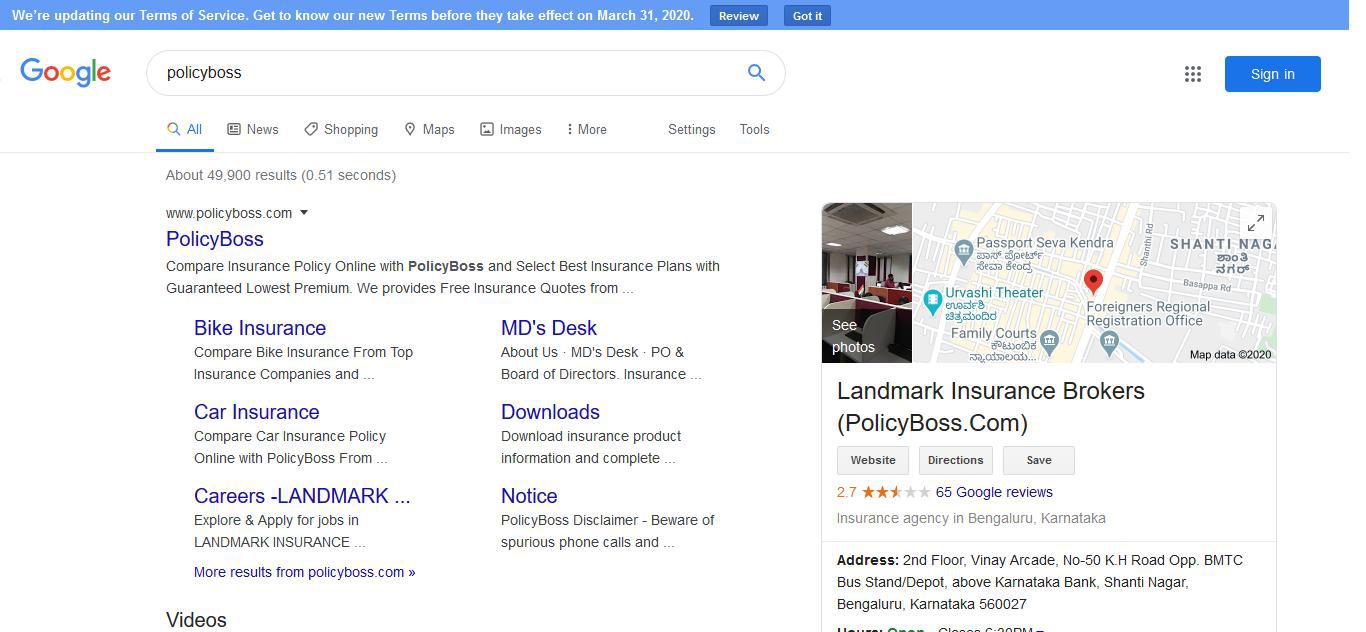Open the search Tools options
The width and height of the screenshot is (1366, 632).
coord(754,129)
